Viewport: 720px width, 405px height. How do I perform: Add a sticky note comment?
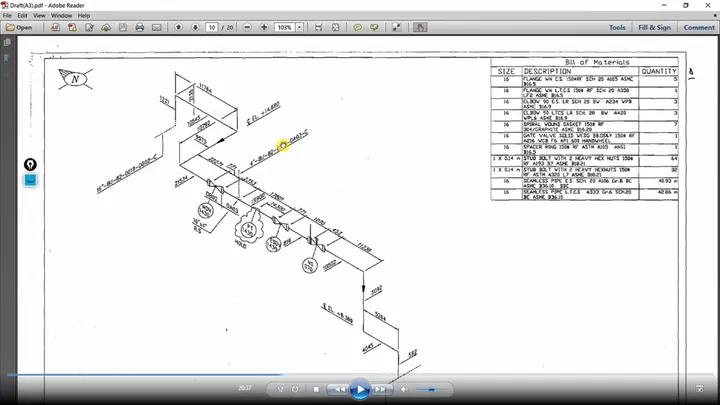click(x=357, y=28)
